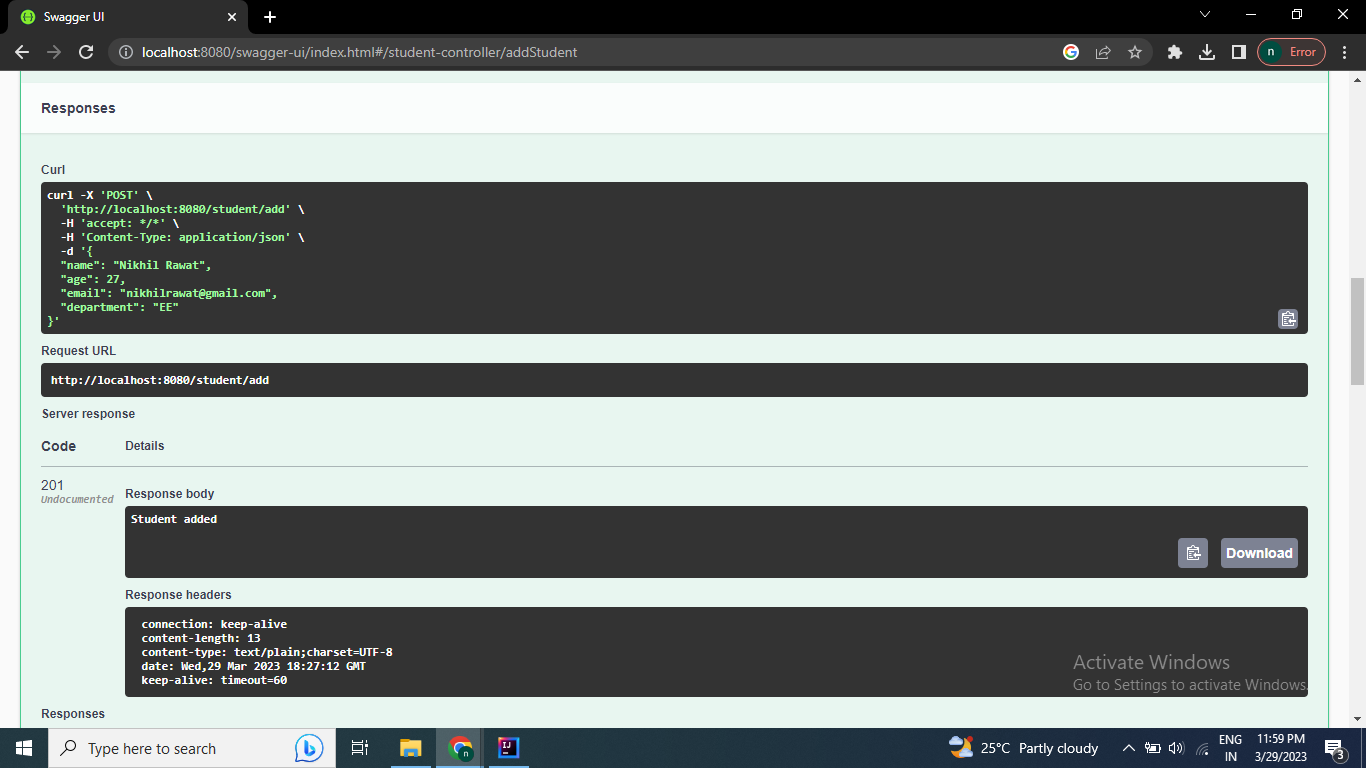Copy the response body using its clipboard icon

1193,552
